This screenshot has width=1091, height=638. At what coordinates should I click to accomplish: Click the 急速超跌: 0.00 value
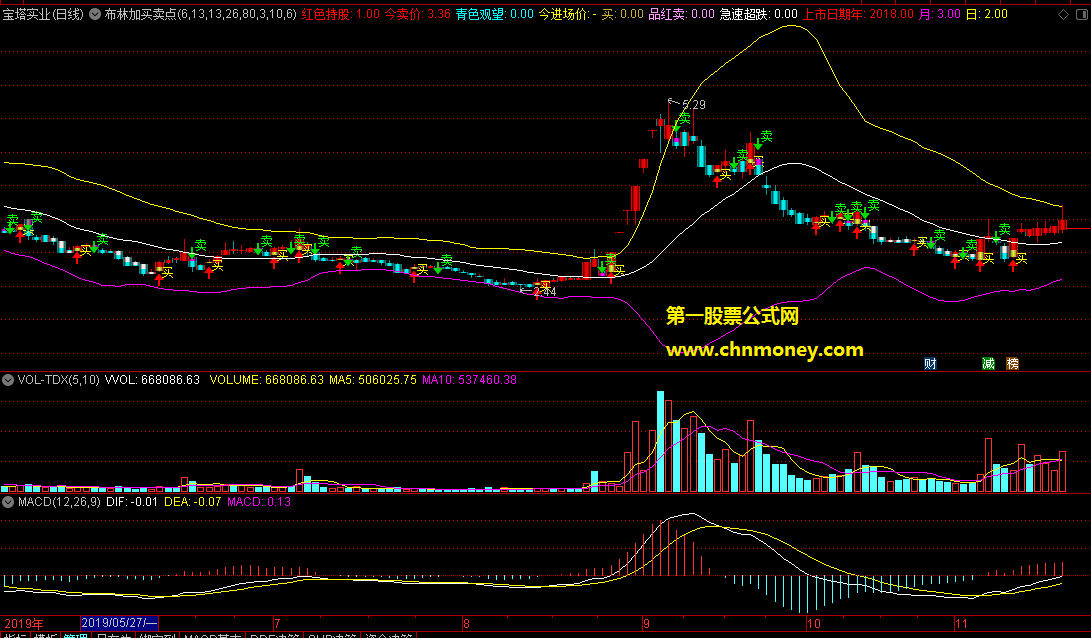coord(758,14)
